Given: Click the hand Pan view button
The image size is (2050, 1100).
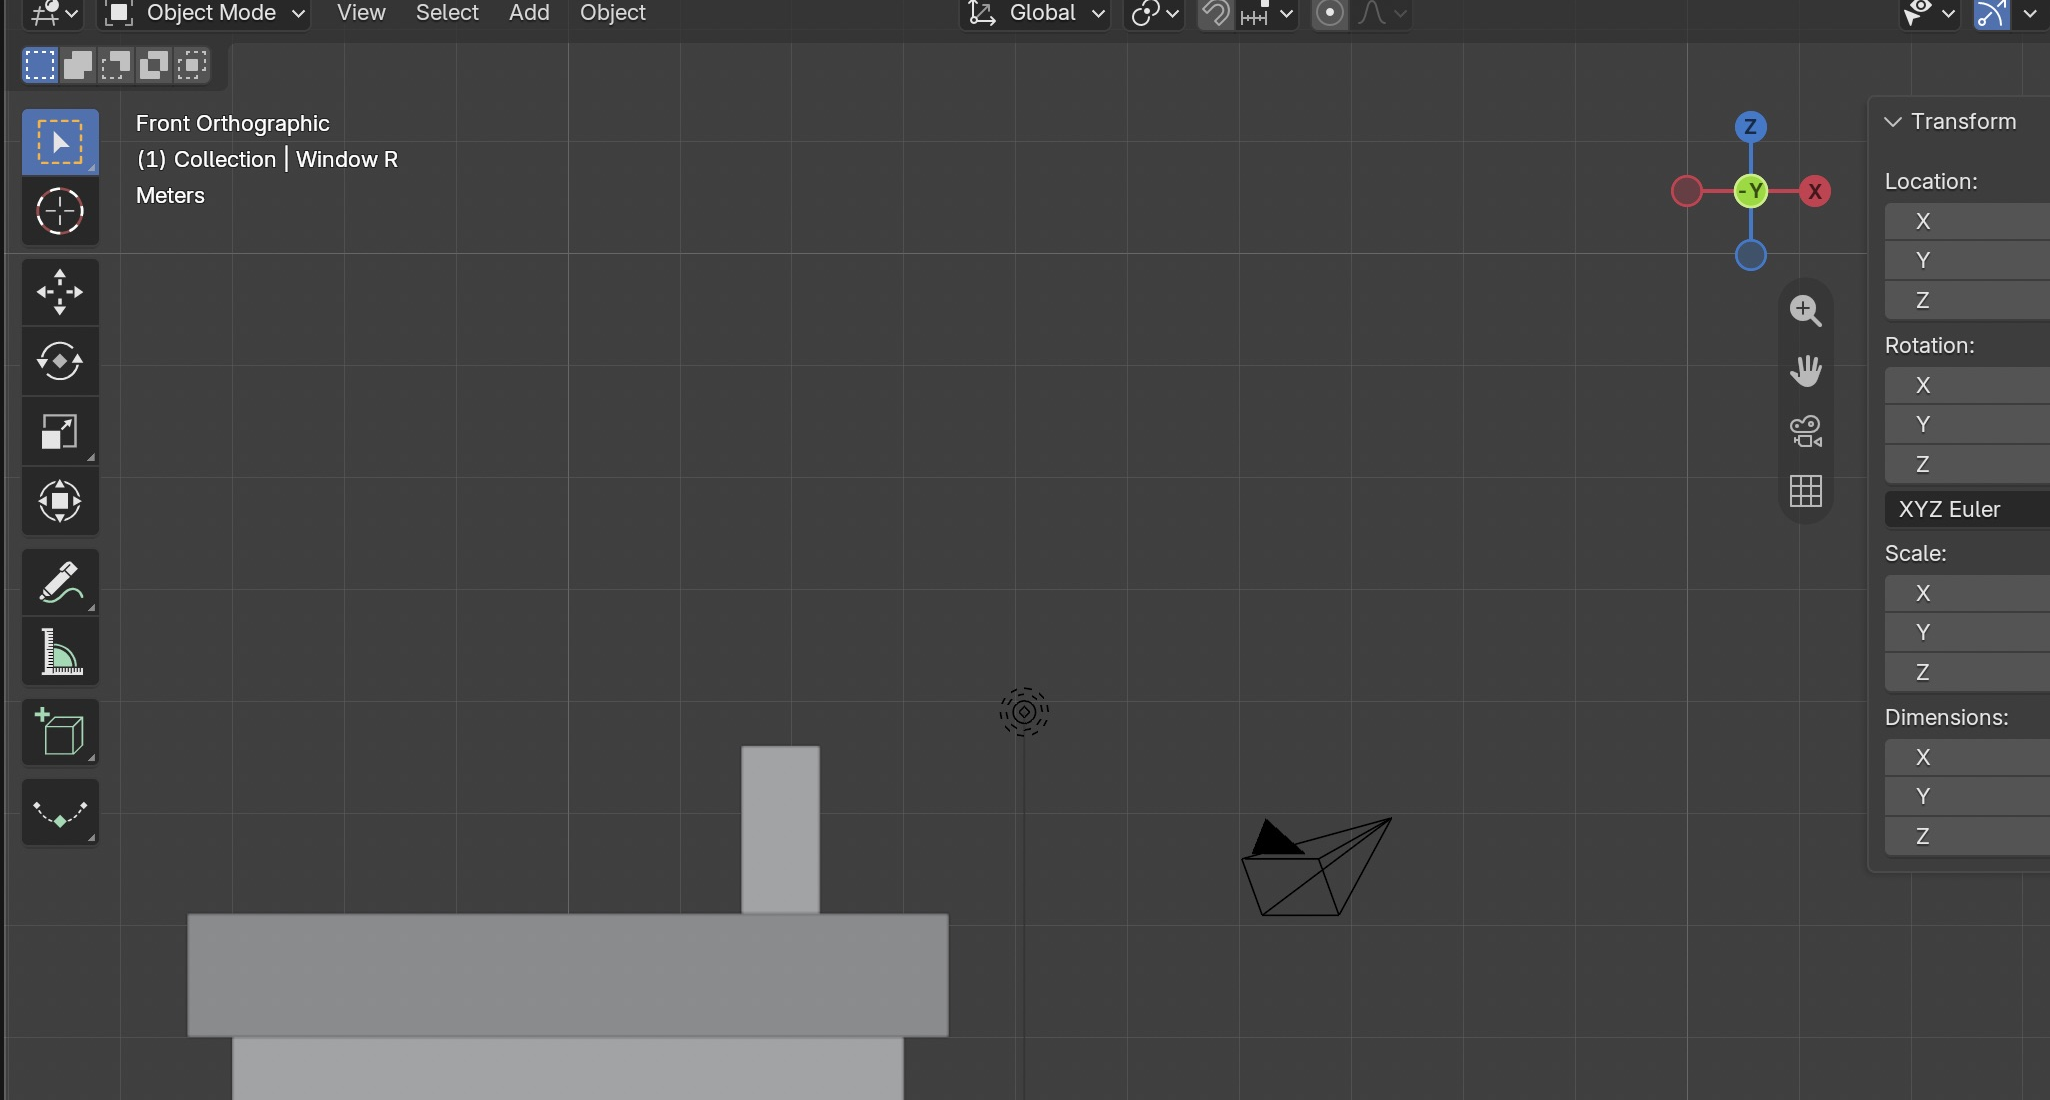Looking at the screenshot, I should click(1805, 371).
